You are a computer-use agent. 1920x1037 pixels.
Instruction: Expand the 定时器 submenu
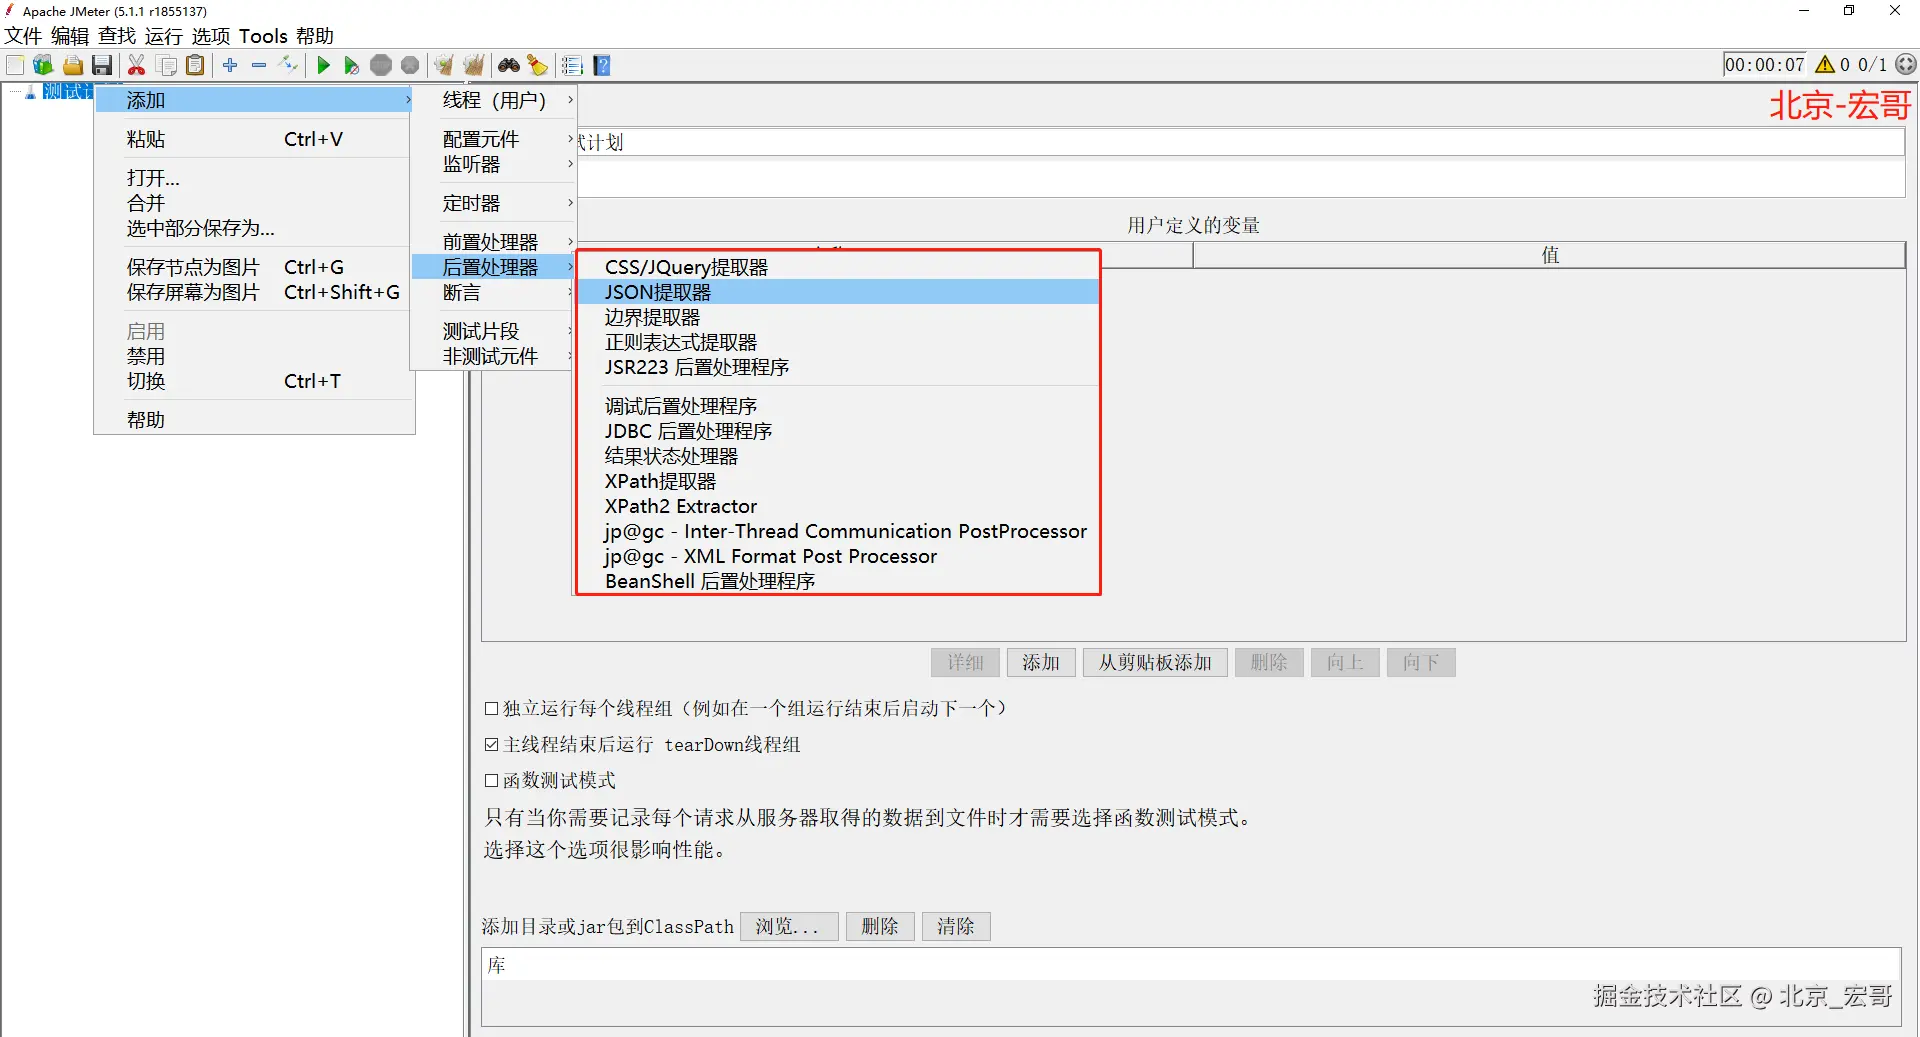[x=495, y=203]
